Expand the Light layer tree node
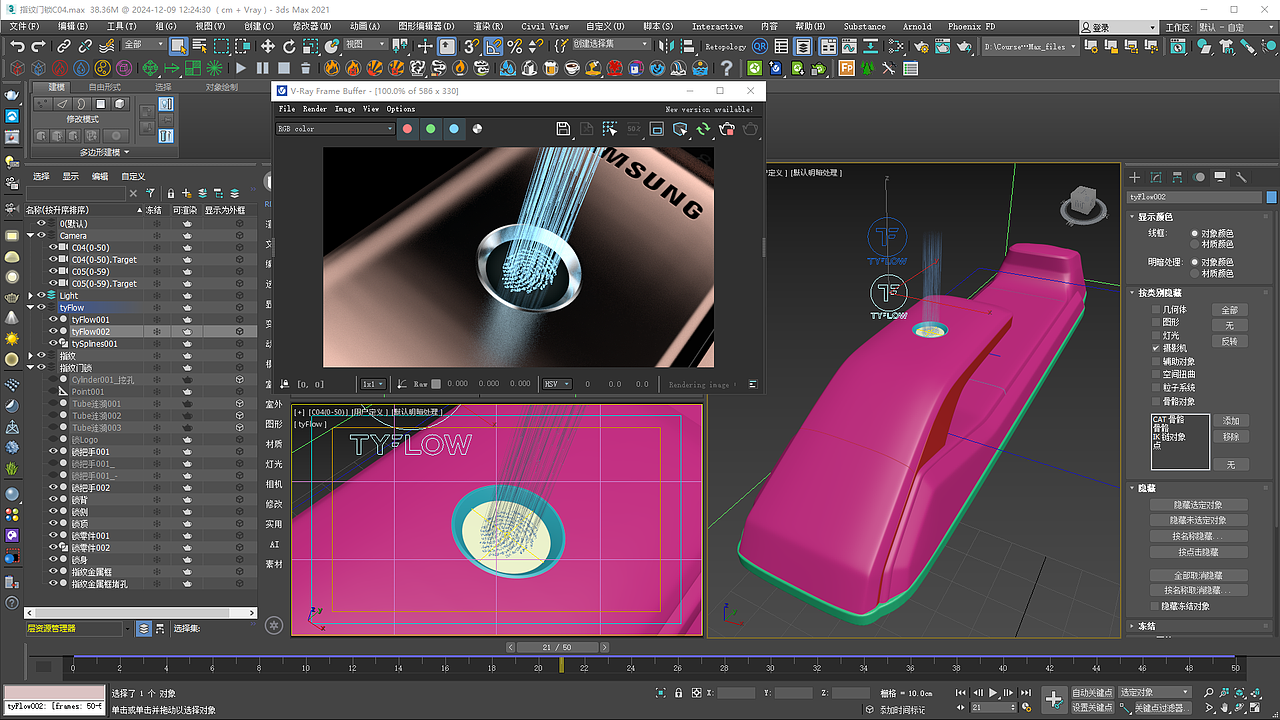Image resolution: width=1280 pixels, height=720 pixels. point(31,296)
